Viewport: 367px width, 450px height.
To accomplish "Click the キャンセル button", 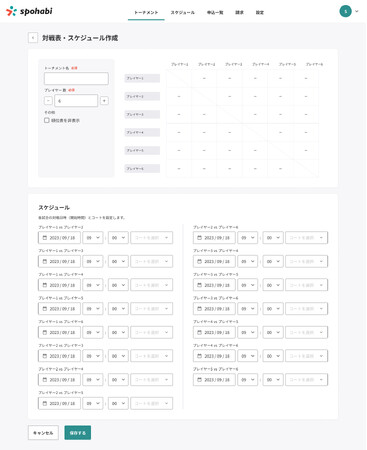I will point(43,433).
